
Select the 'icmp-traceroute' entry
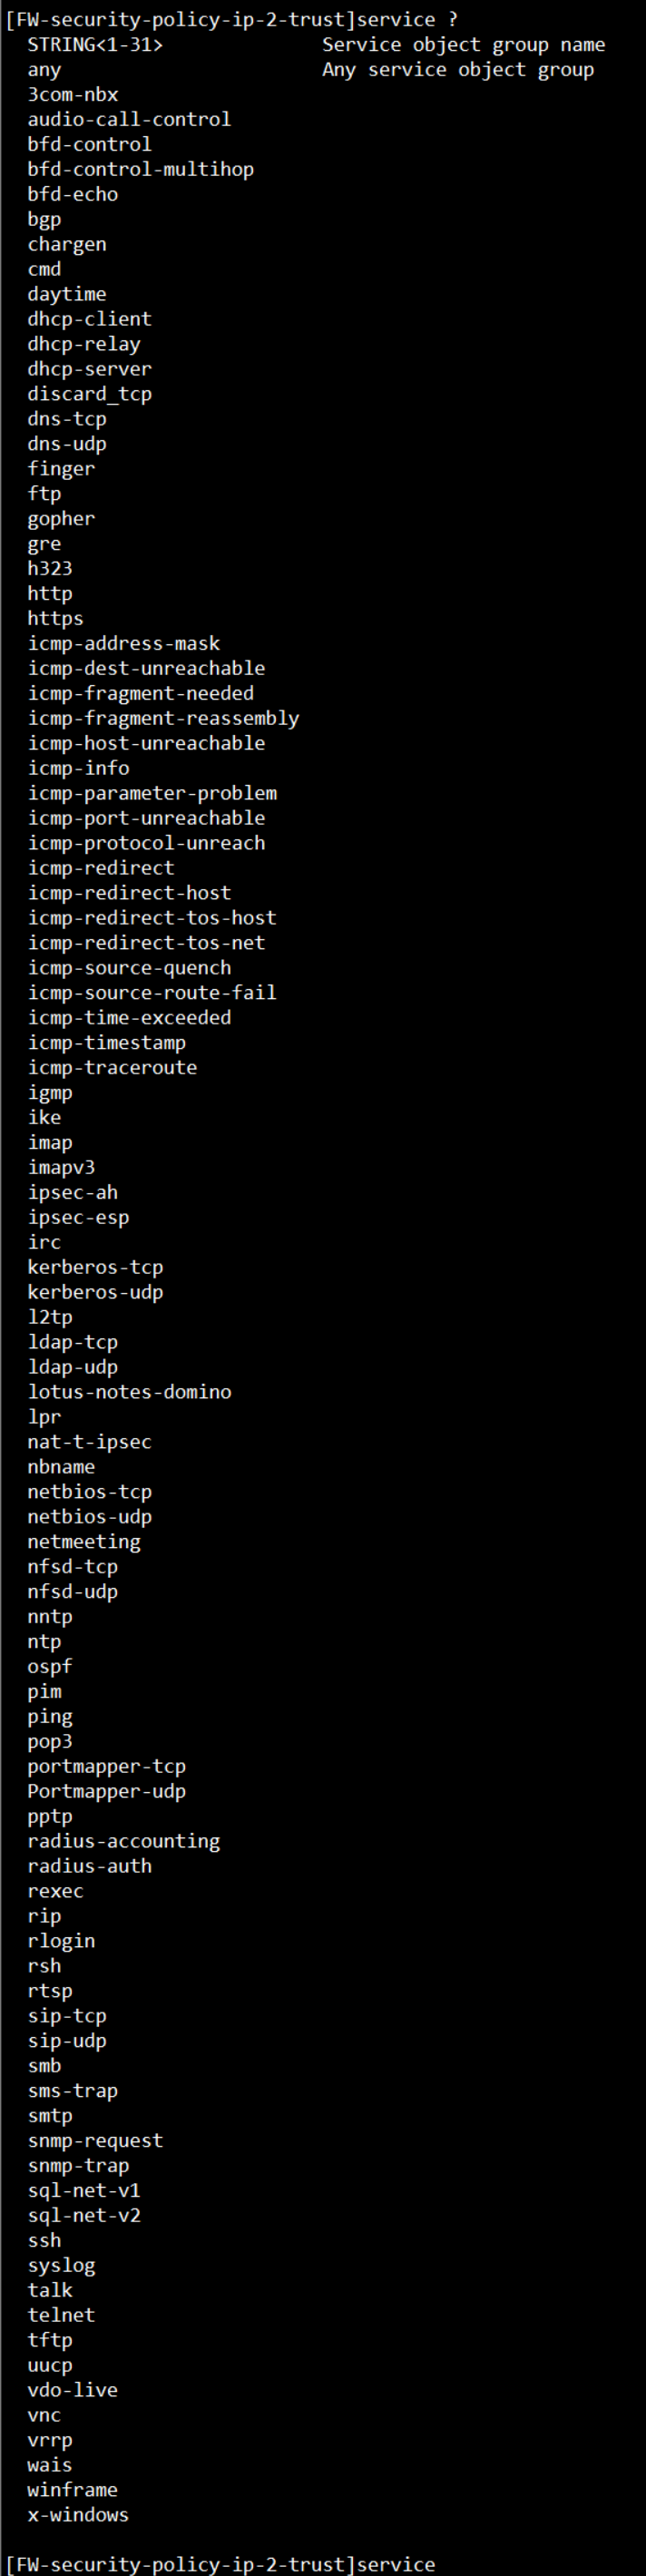click(112, 1067)
